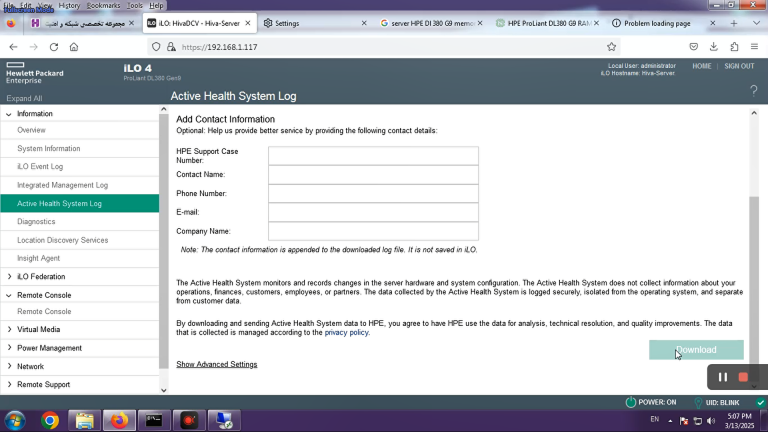Show hidden tray icons arrow
The height and width of the screenshot is (432, 768).
click(x=670, y=421)
